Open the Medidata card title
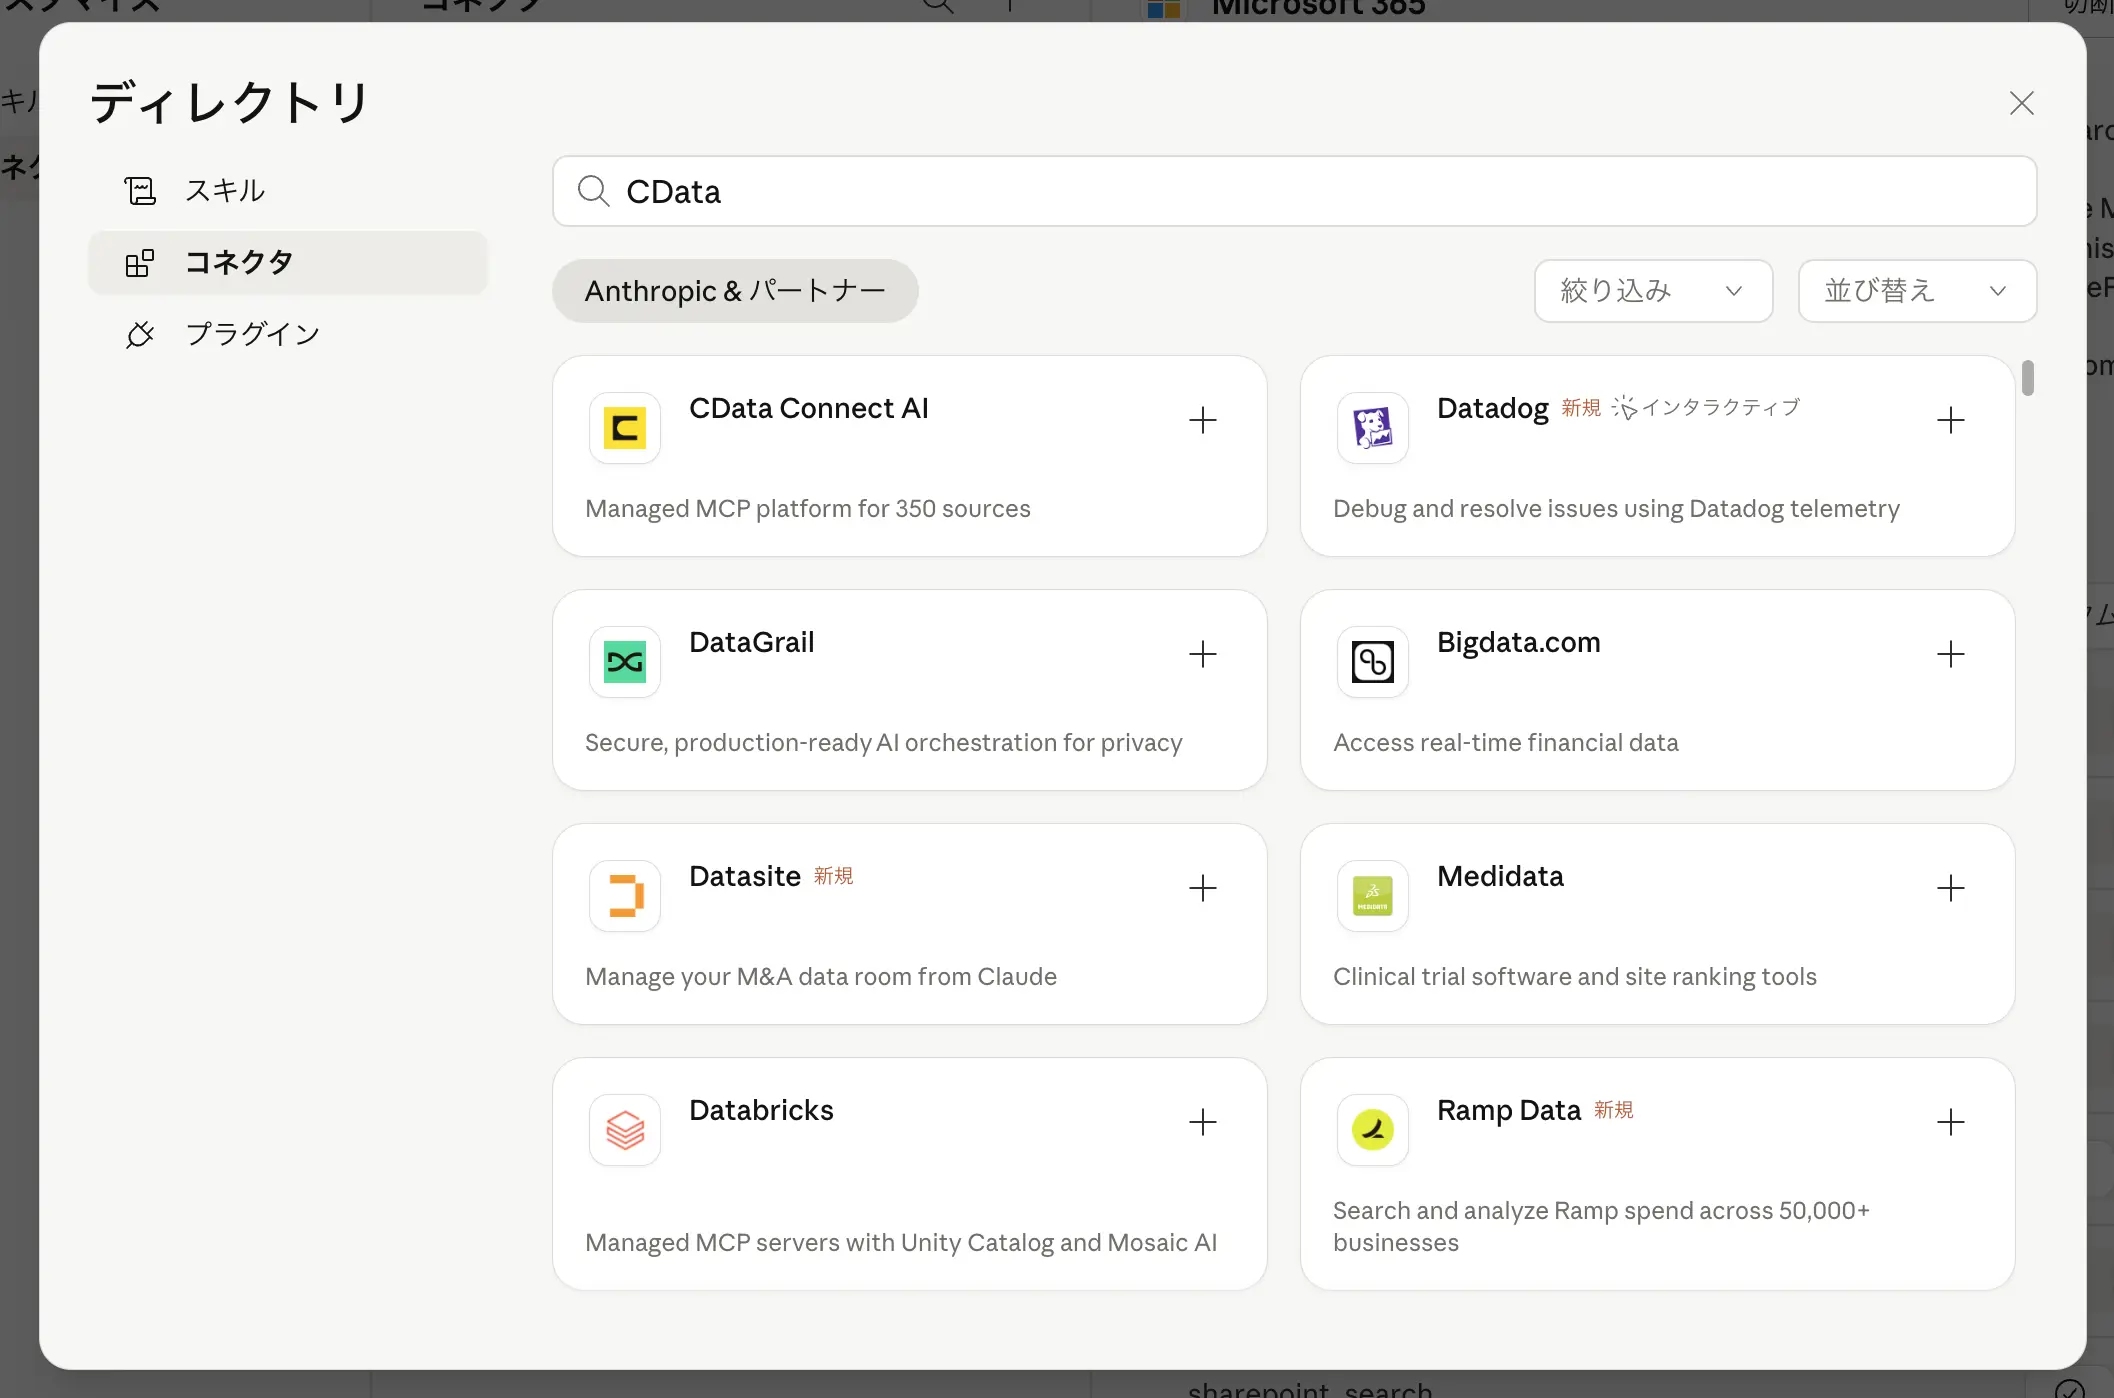The height and width of the screenshot is (1398, 2114). tap(1500, 876)
